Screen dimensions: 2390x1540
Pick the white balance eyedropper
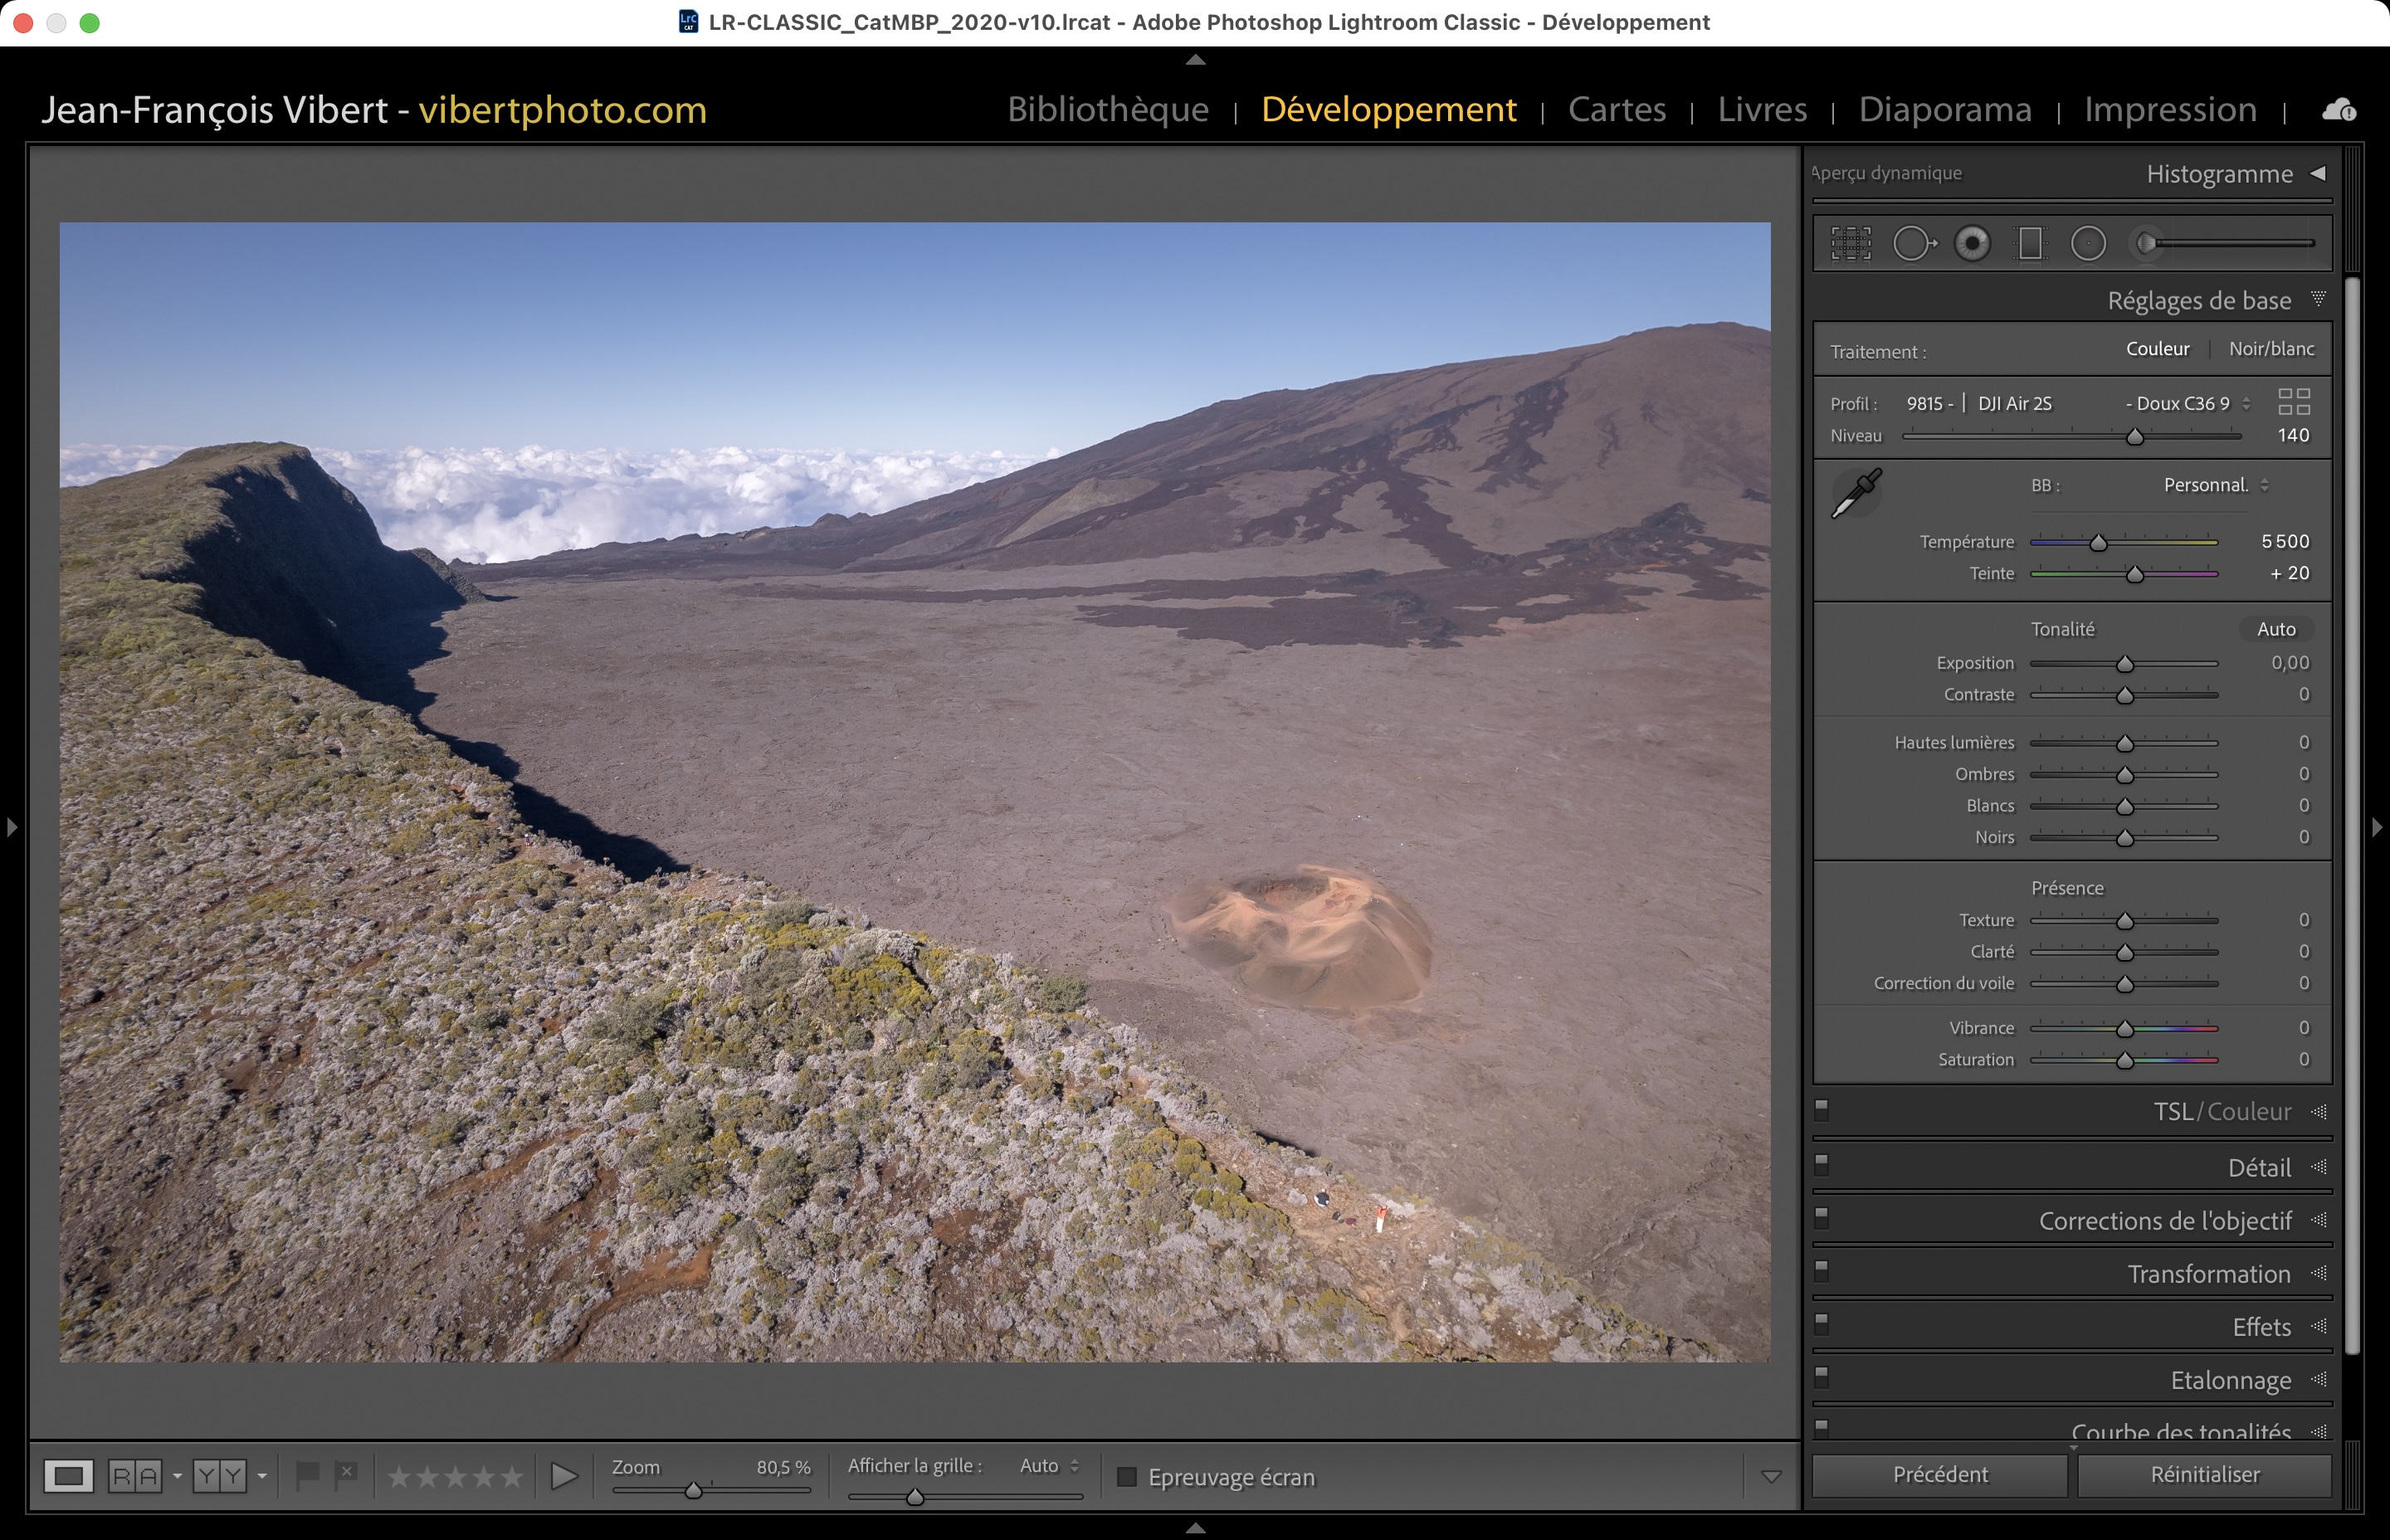click(1856, 493)
